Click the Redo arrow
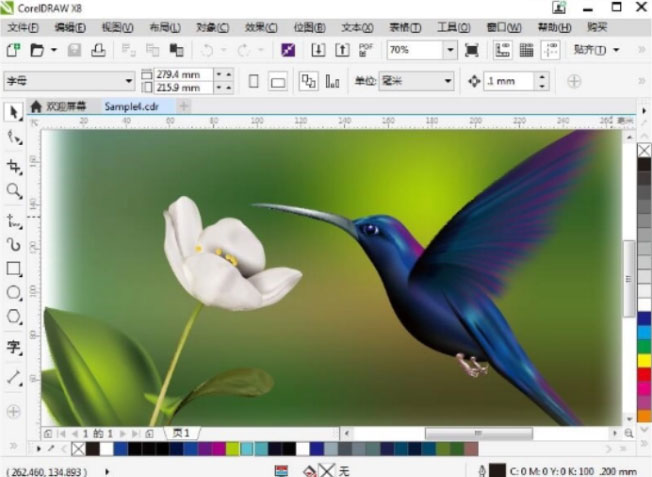The image size is (652, 477). click(244, 50)
